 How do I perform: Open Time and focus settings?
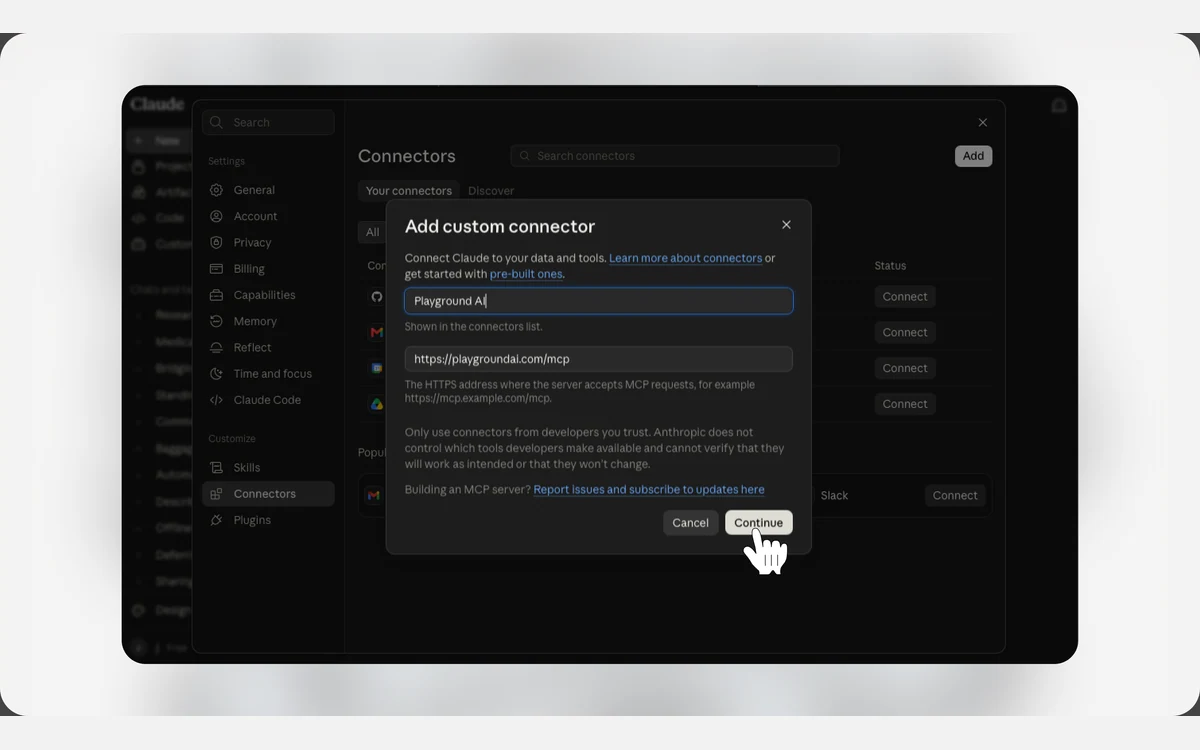pos(268,374)
